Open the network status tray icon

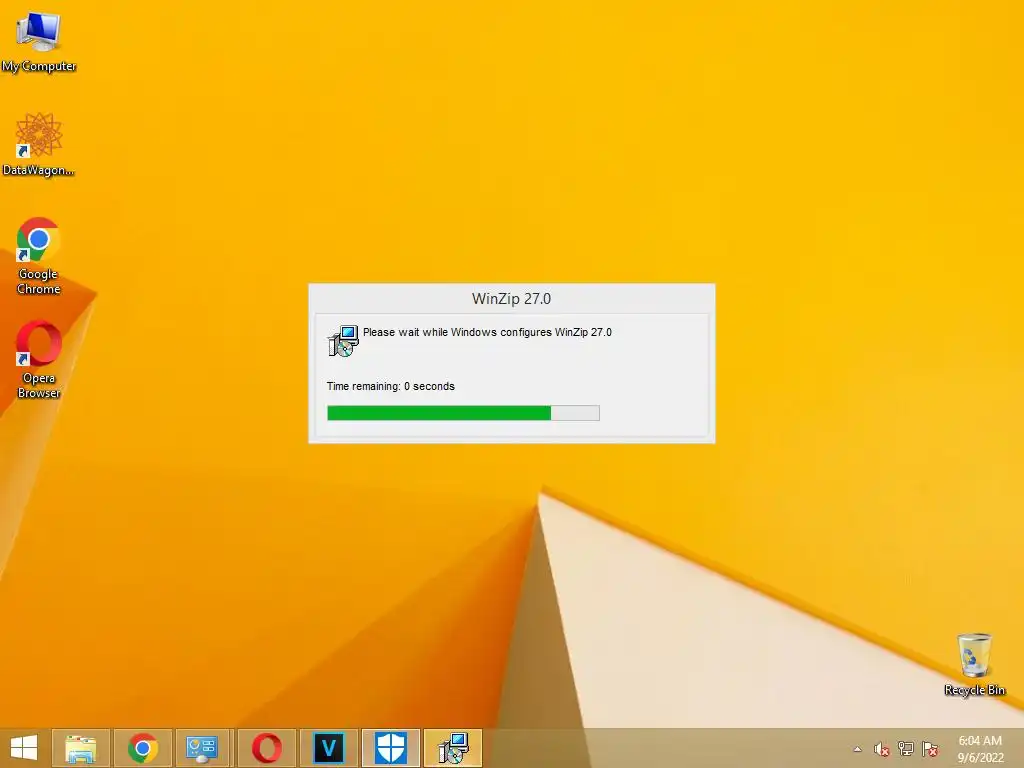(906, 749)
